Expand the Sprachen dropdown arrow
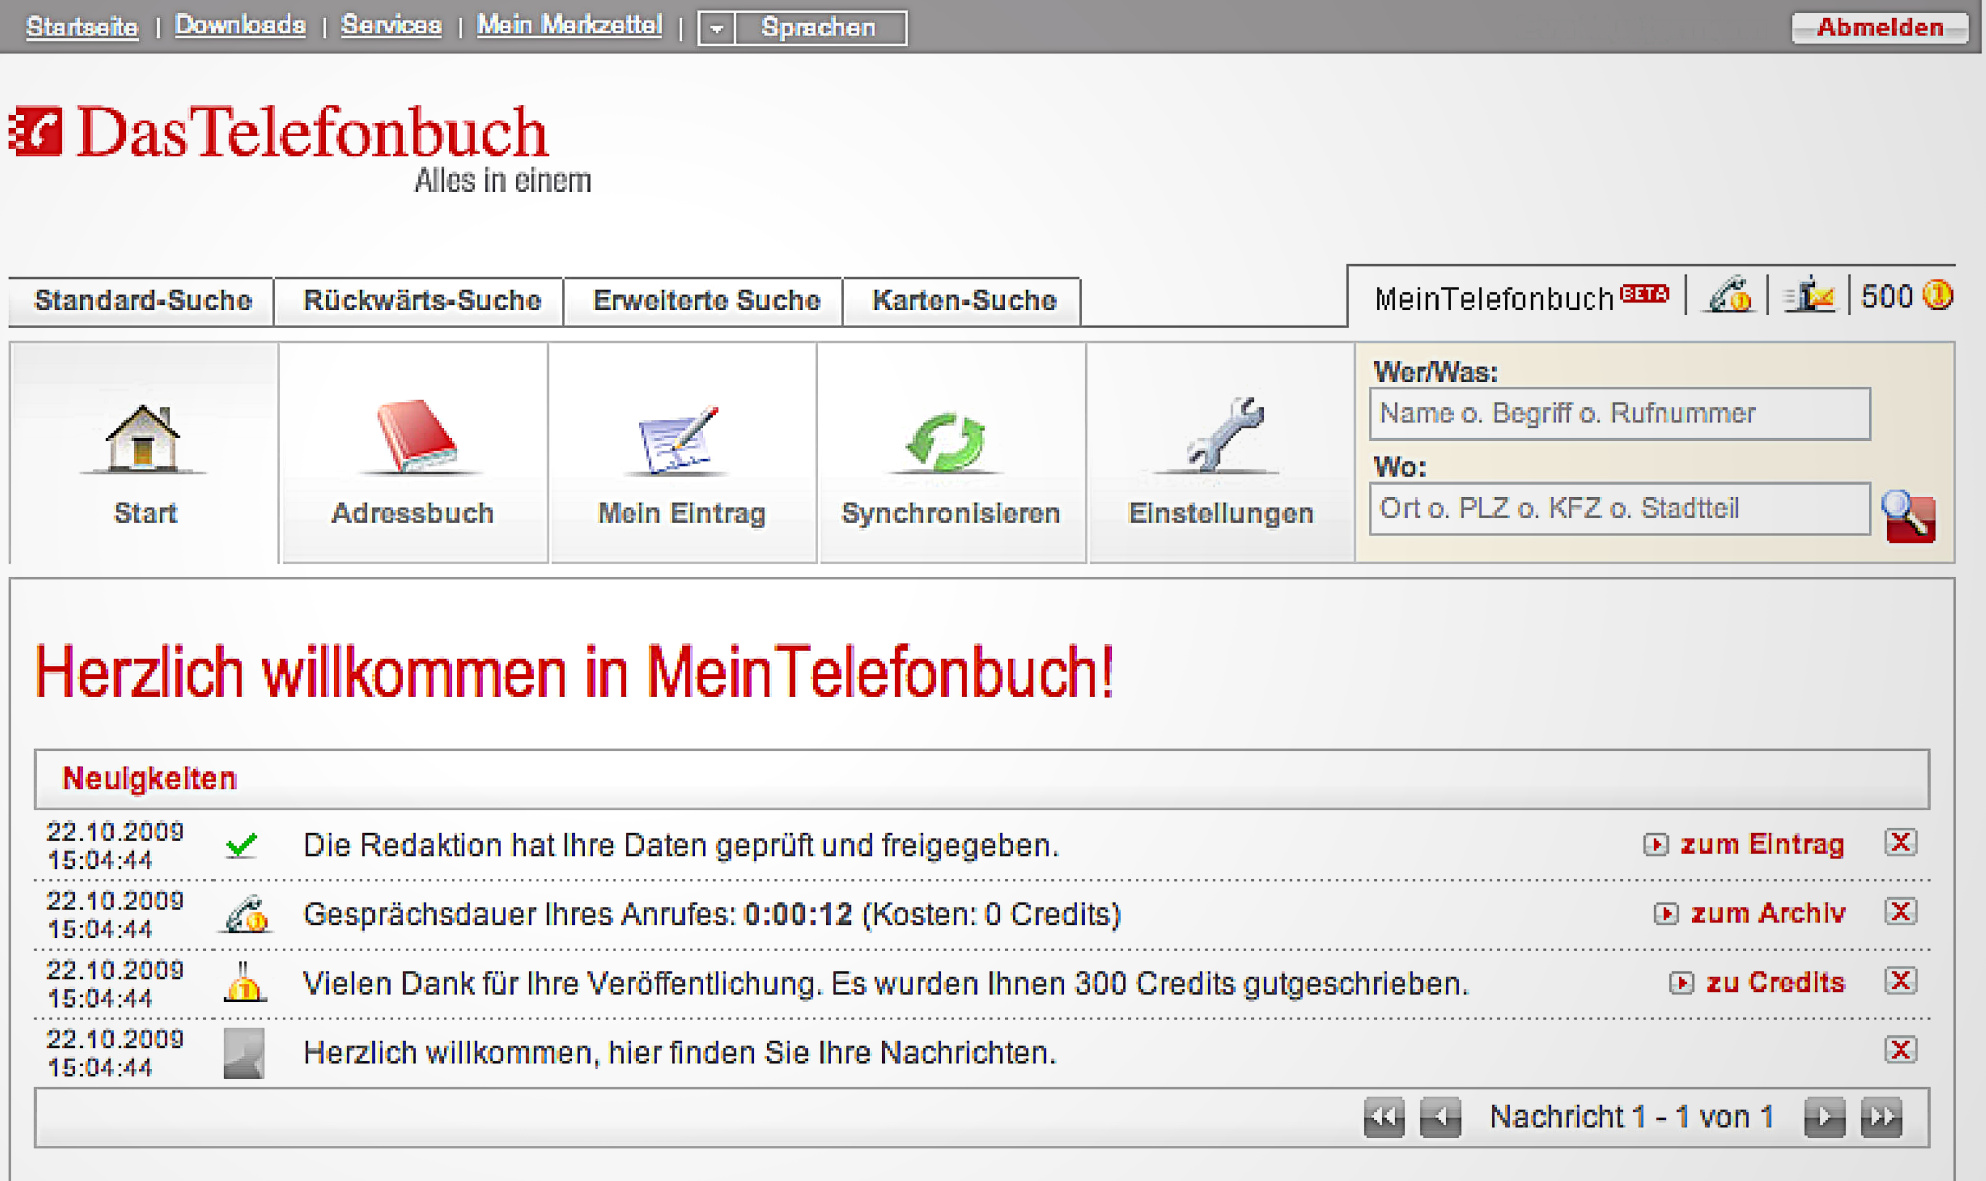 click(717, 28)
